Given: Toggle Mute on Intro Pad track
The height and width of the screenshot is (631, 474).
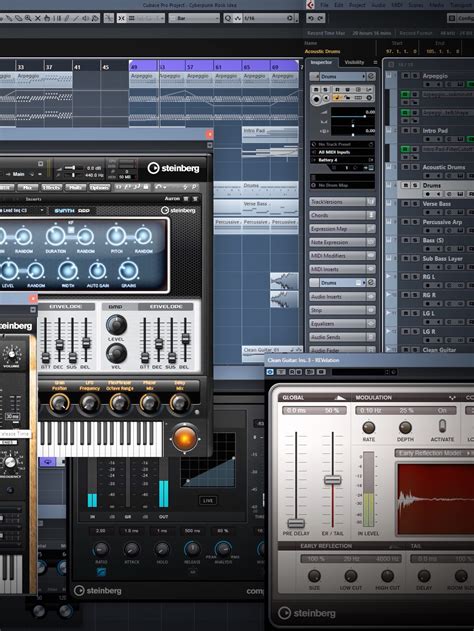Looking at the screenshot, I should pyautogui.click(x=406, y=130).
